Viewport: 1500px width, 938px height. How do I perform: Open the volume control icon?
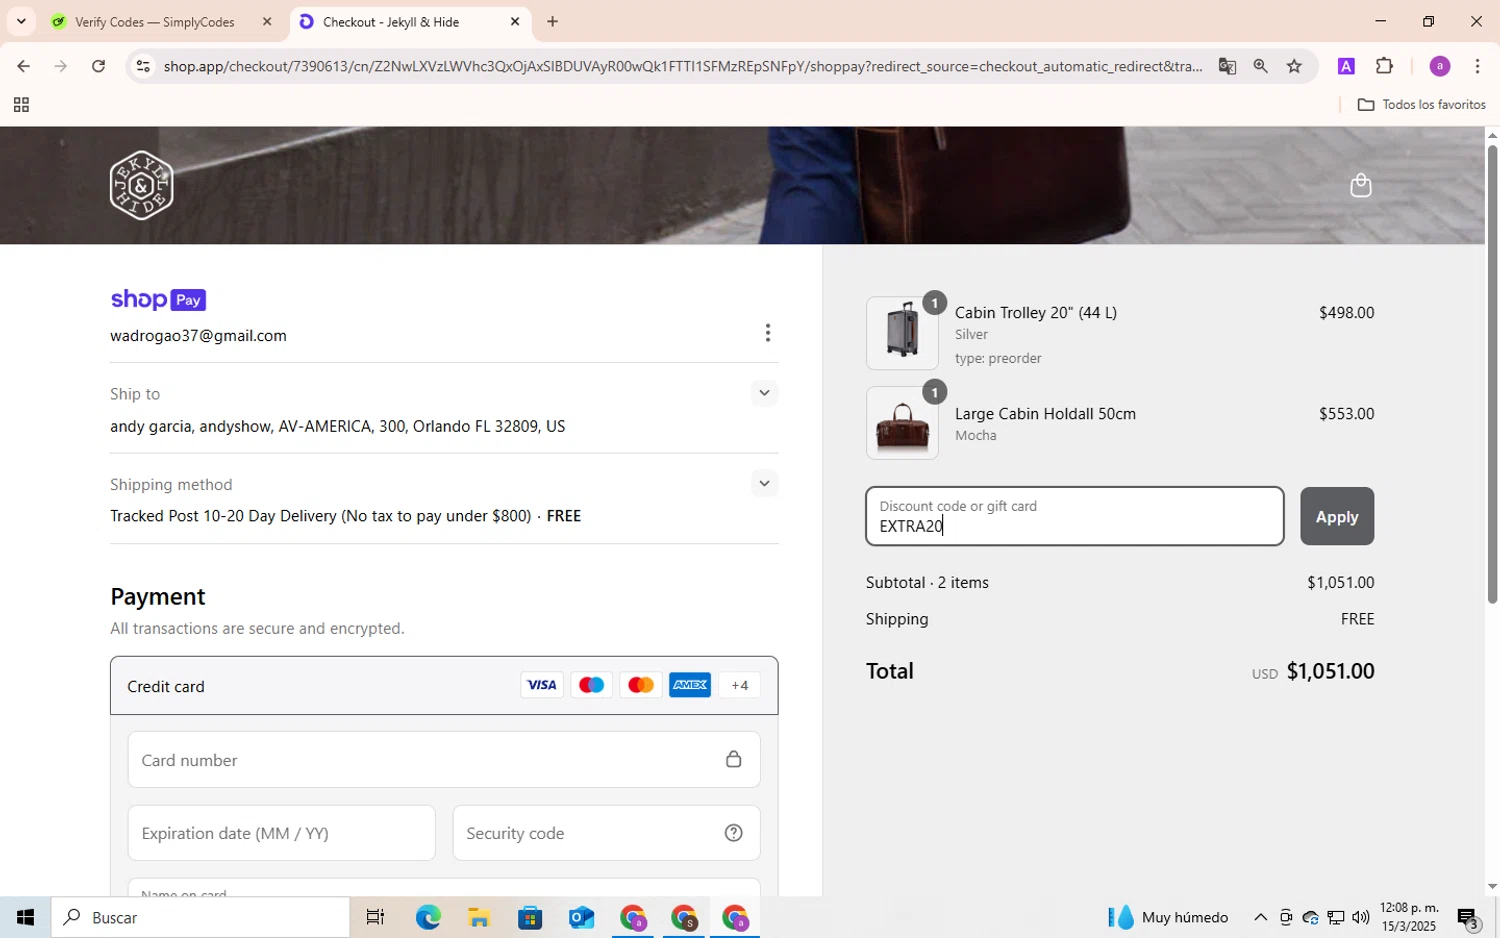pos(1360,917)
